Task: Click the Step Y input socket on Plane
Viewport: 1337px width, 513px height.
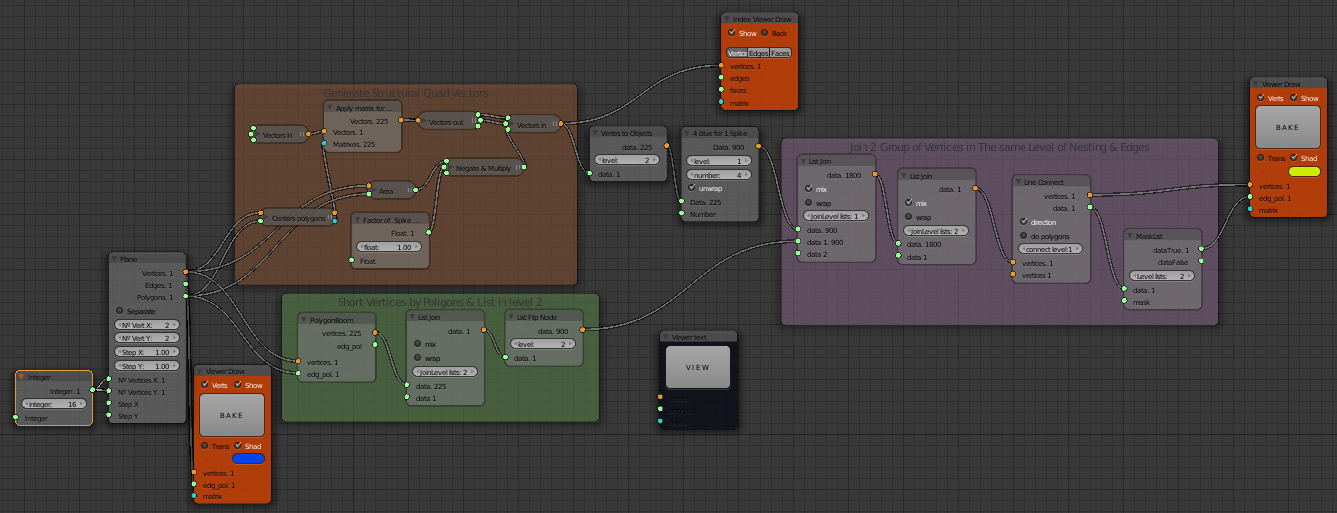Action: 110,416
